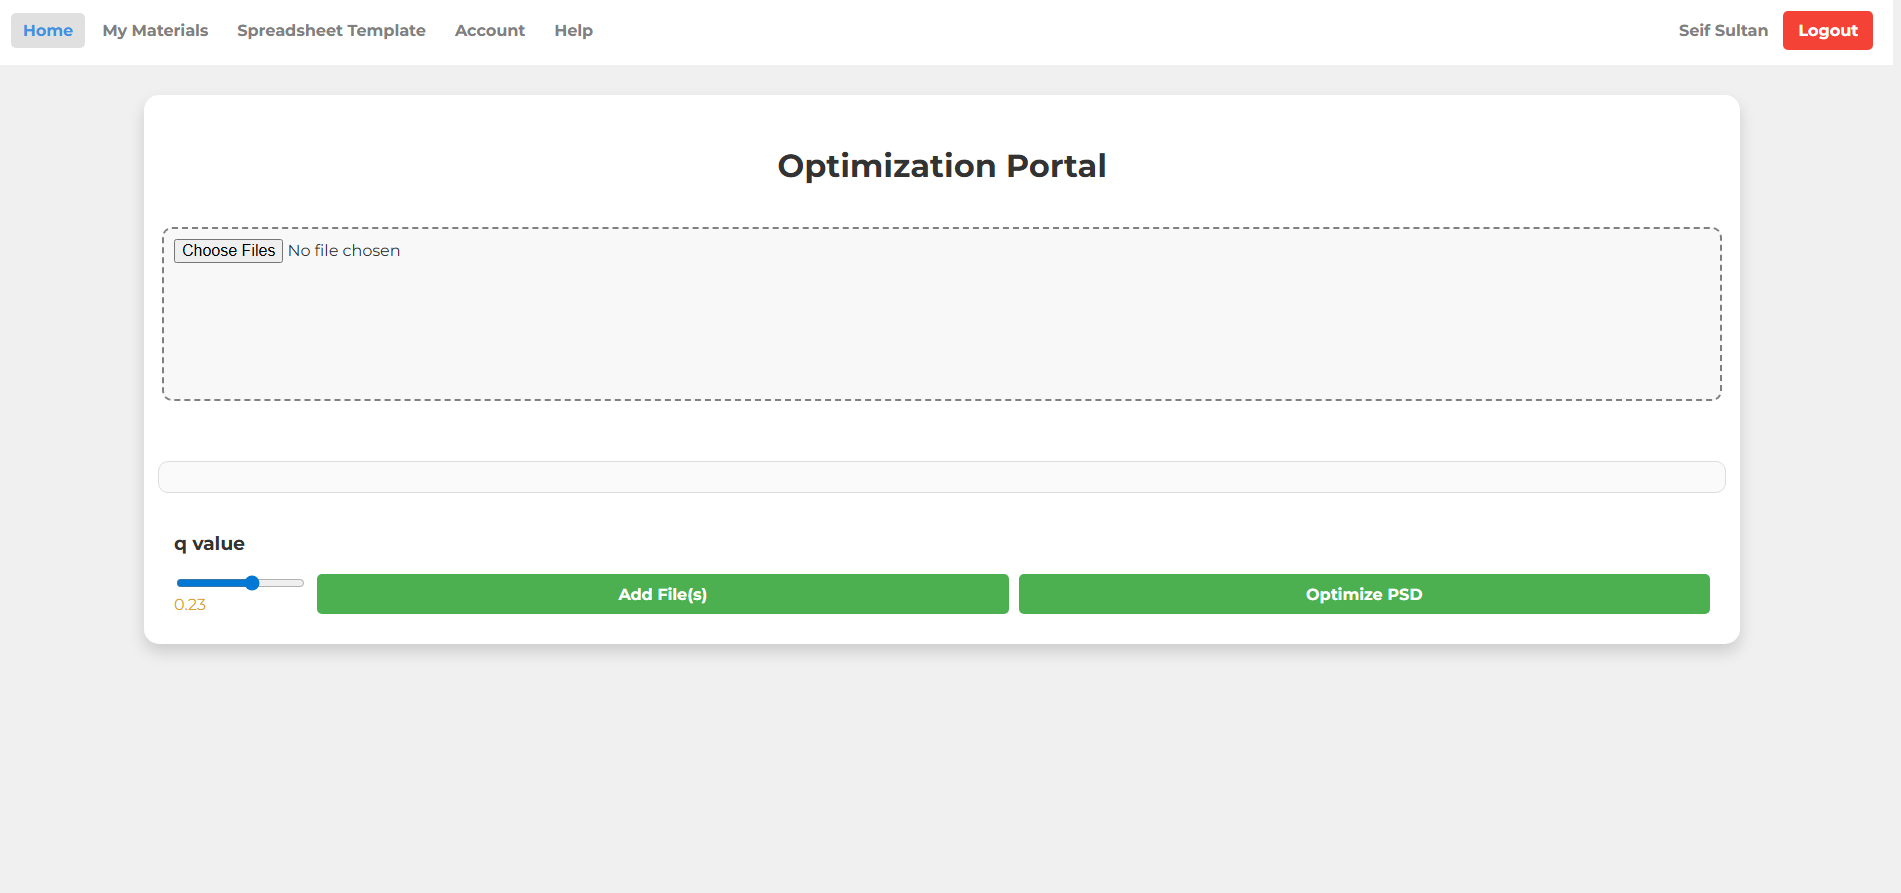Go to the Home tab
This screenshot has width=1901, height=893.
tap(48, 30)
